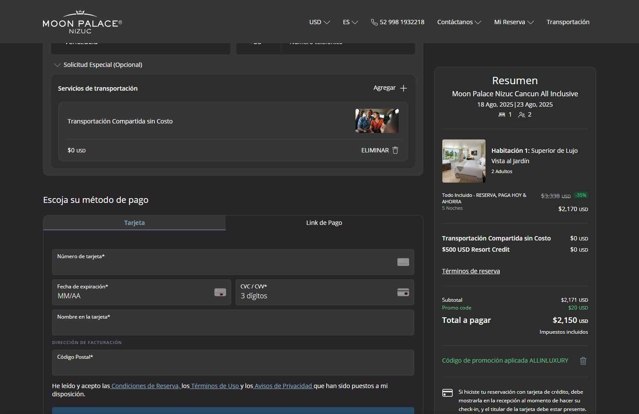The image size is (639, 414).
Task: Expand Solicitud Especial (Opcional) section
Action: pos(98,65)
